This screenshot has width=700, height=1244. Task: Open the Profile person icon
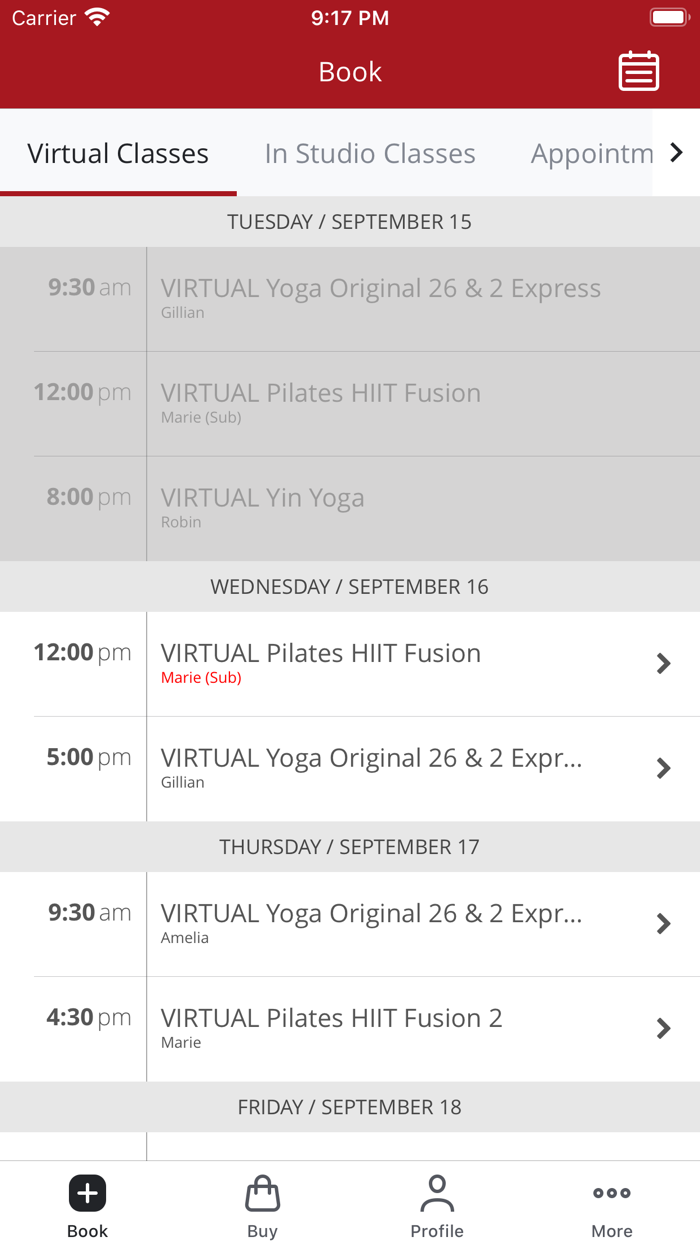(437, 1192)
